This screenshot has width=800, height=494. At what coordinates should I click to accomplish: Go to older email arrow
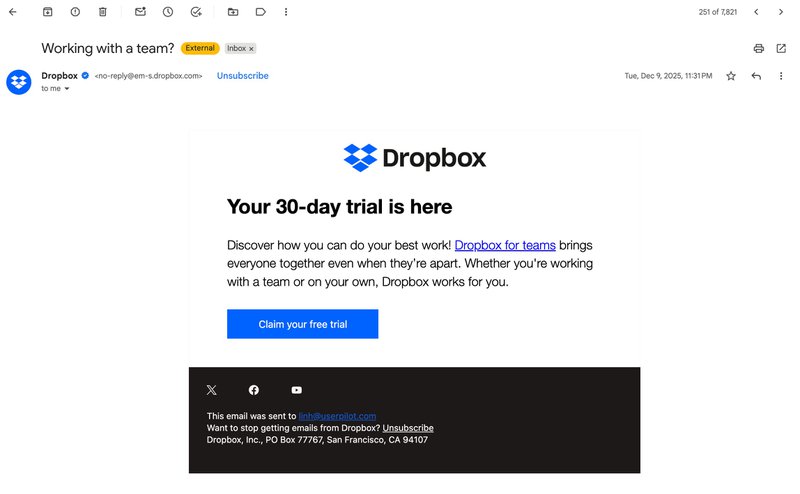pos(781,12)
